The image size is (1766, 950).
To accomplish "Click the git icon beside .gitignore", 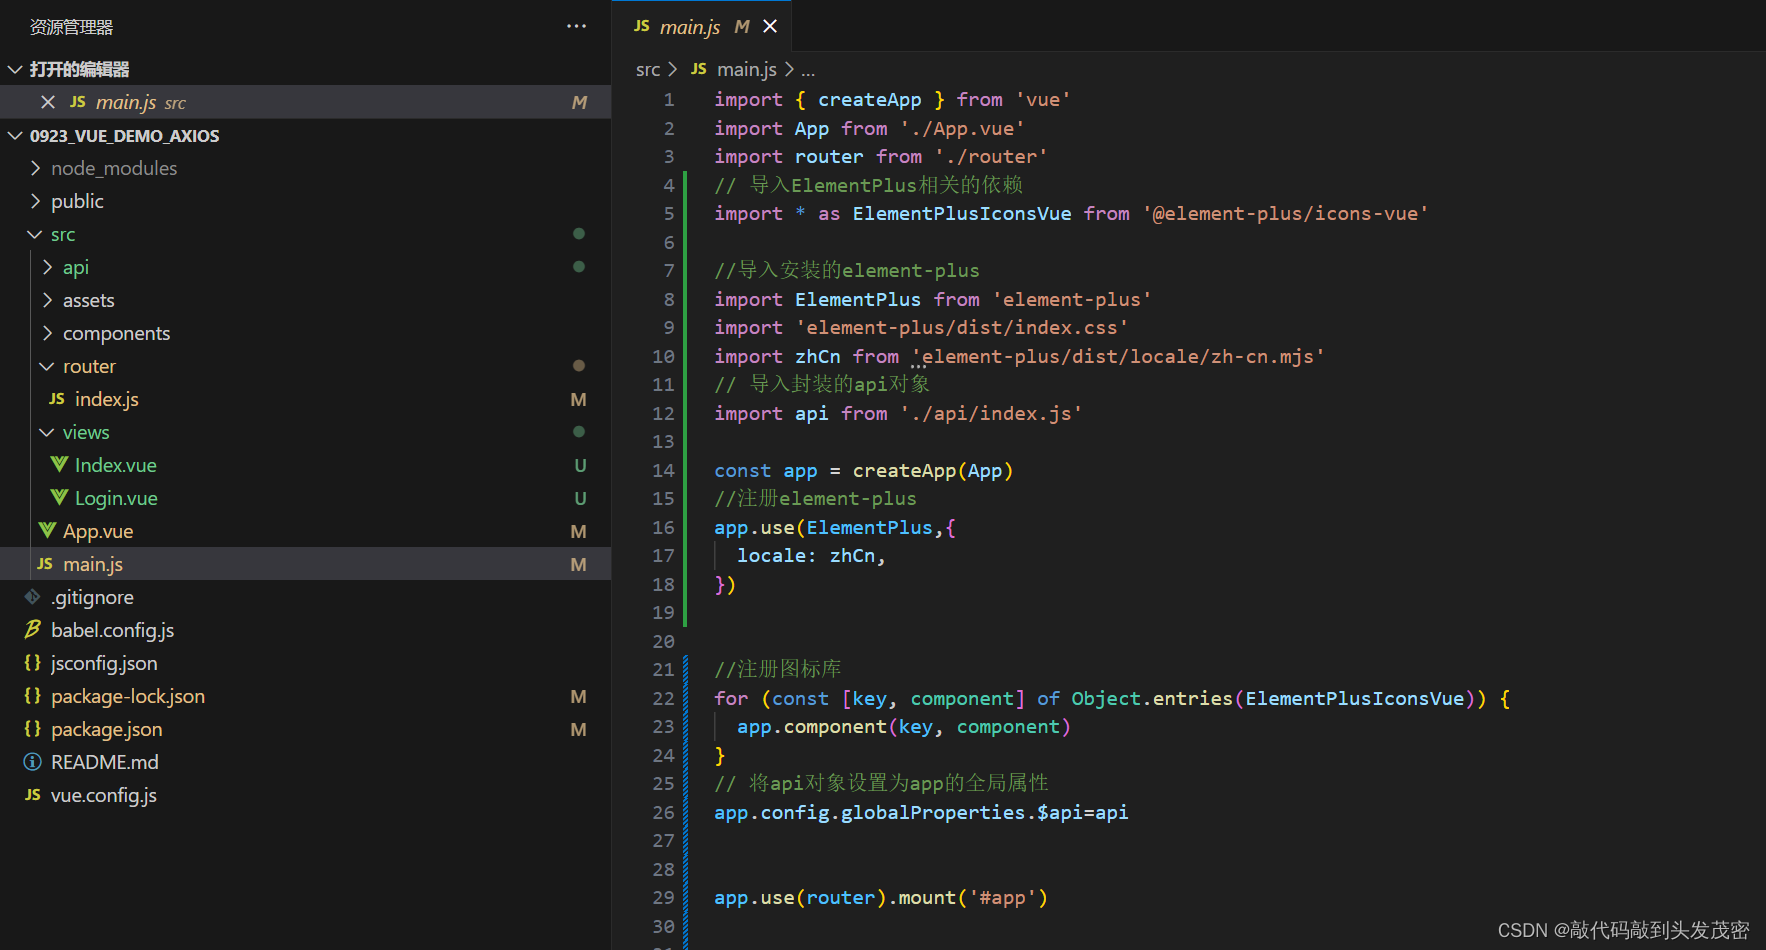I will pos(33,597).
